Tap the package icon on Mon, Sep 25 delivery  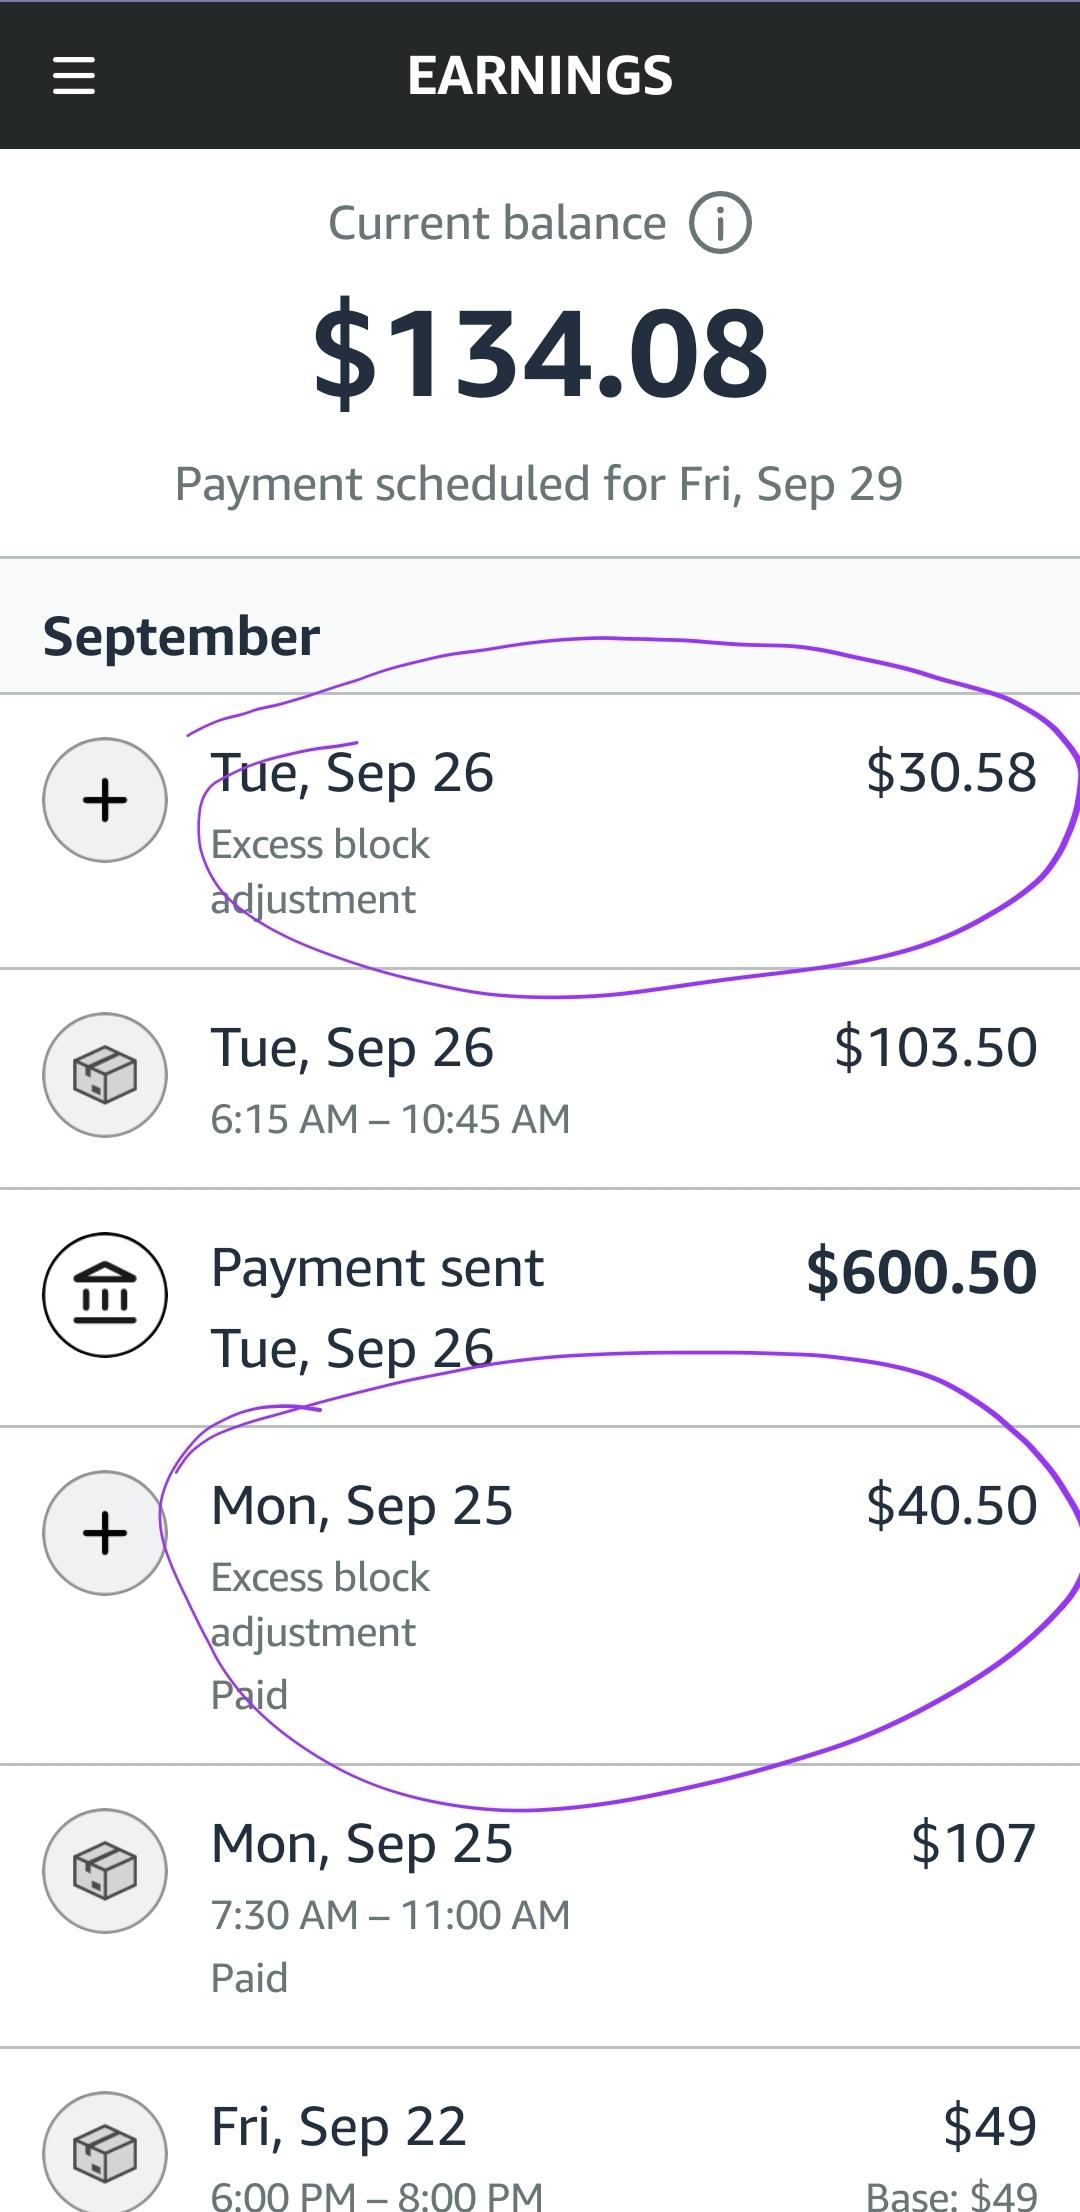pos(105,1872)
